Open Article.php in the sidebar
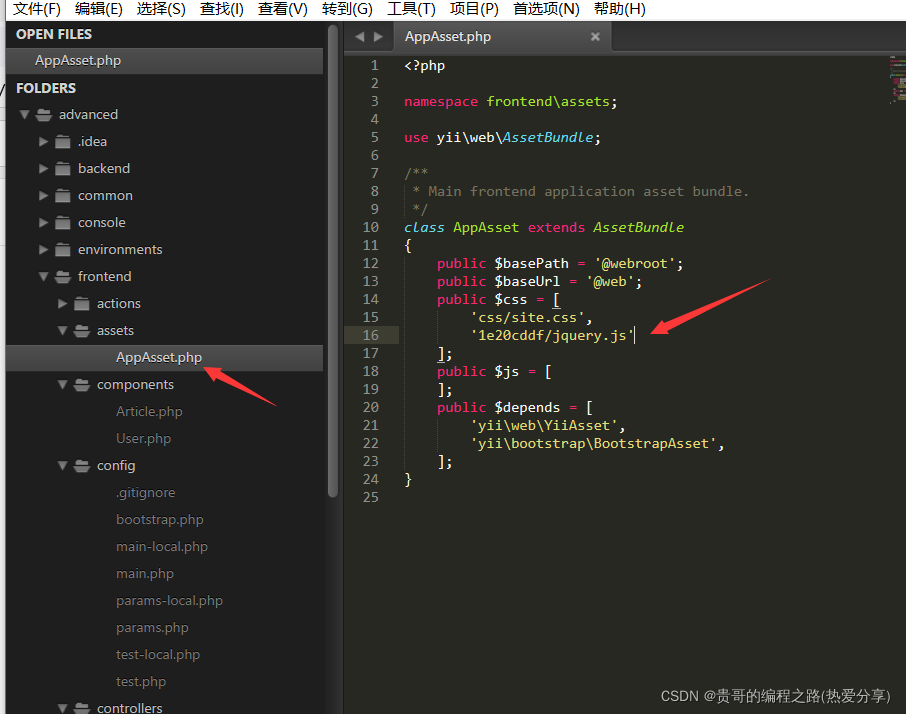The height and width of the screenshot is (714, 906). 149,411
